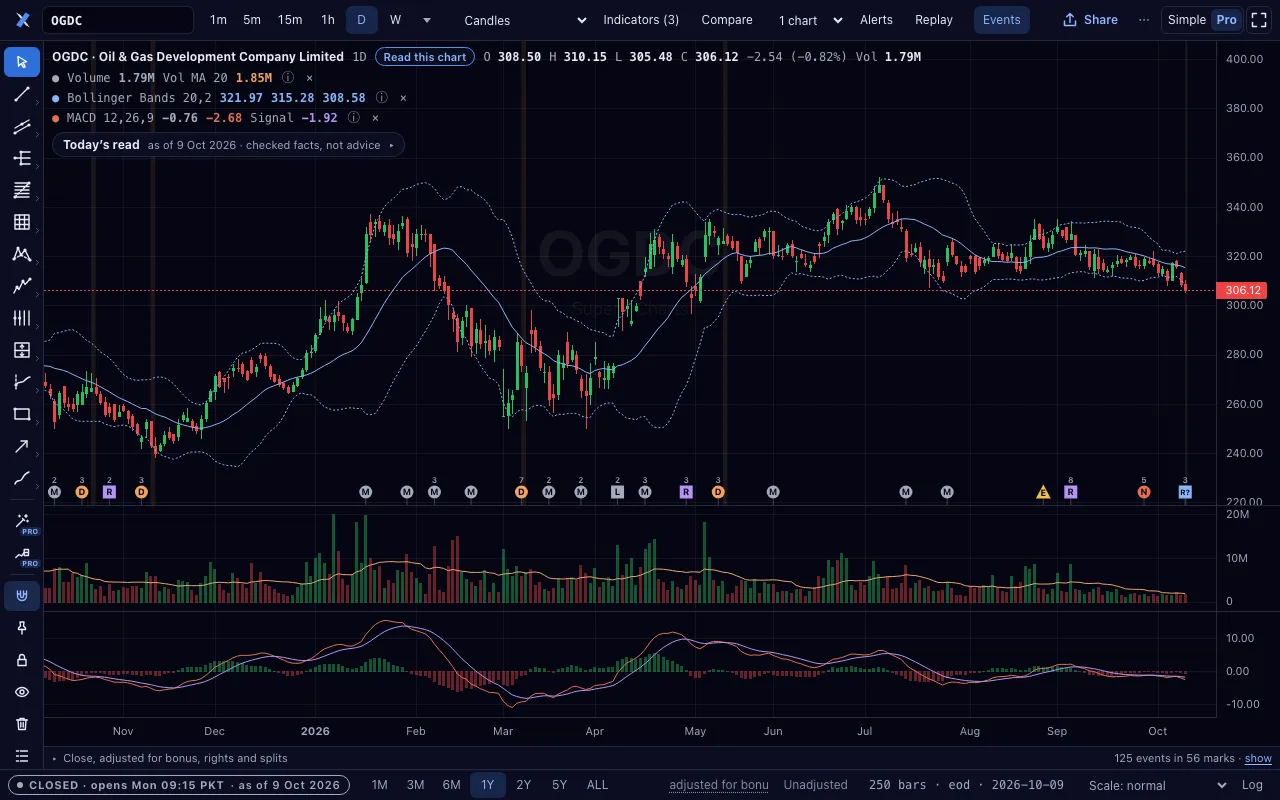Open the object list icon in left toolbar
This screenshot has height=800, width=1280.
[x=22, y=756]
